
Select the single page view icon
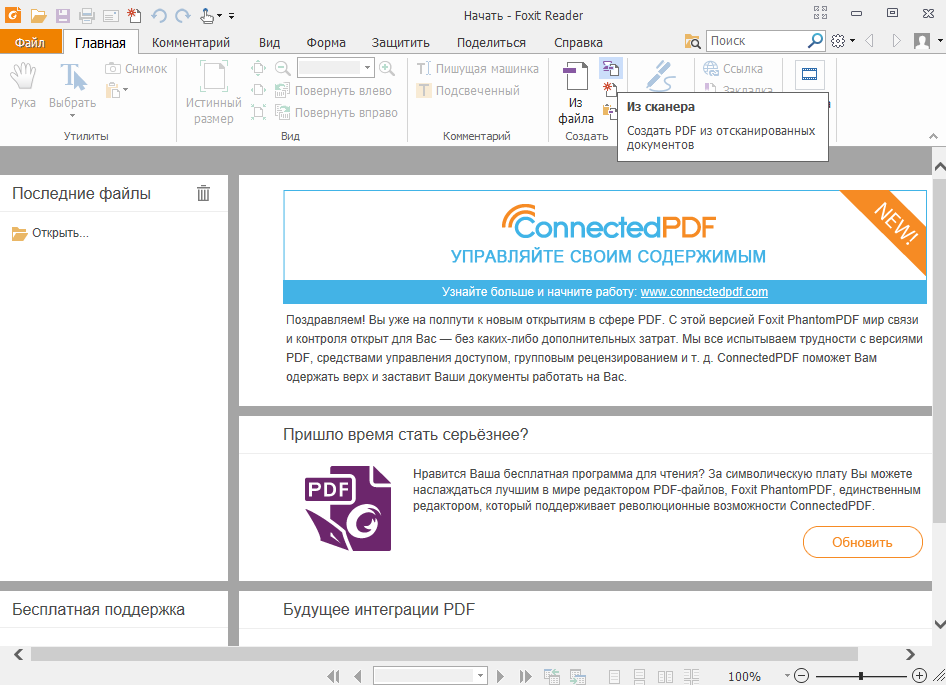click(x=615, y=677)
